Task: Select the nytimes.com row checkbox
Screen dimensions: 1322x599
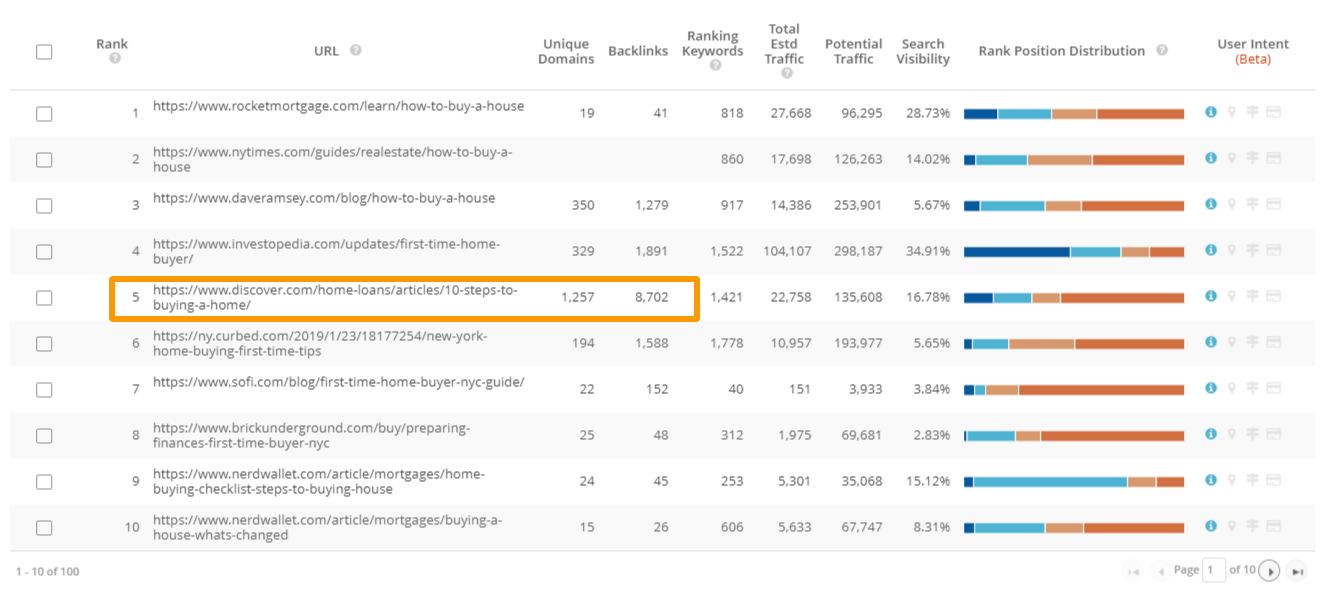Action: coord(44,160)
